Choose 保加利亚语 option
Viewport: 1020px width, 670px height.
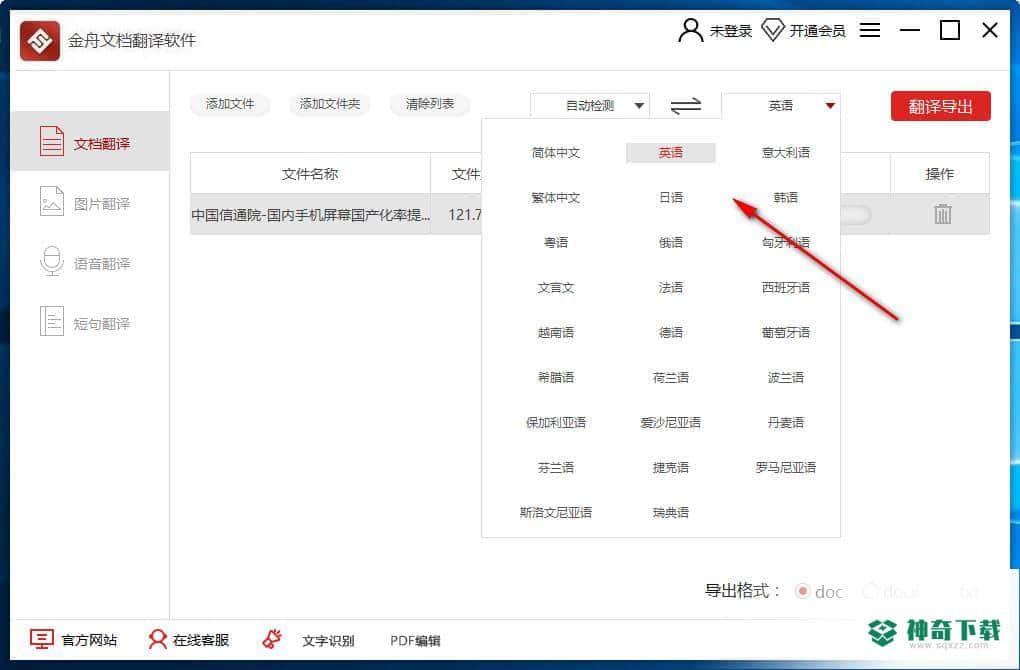click(x=556, y=422)
